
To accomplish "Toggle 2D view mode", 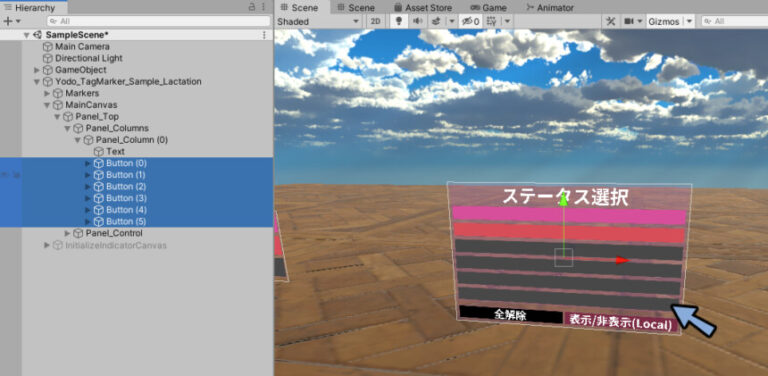I will tap(376, 22).
